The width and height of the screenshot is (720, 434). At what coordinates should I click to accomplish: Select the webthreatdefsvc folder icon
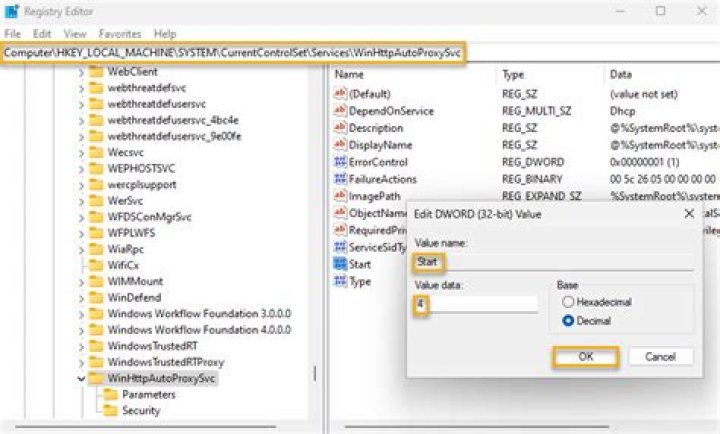tap(96, 88)
